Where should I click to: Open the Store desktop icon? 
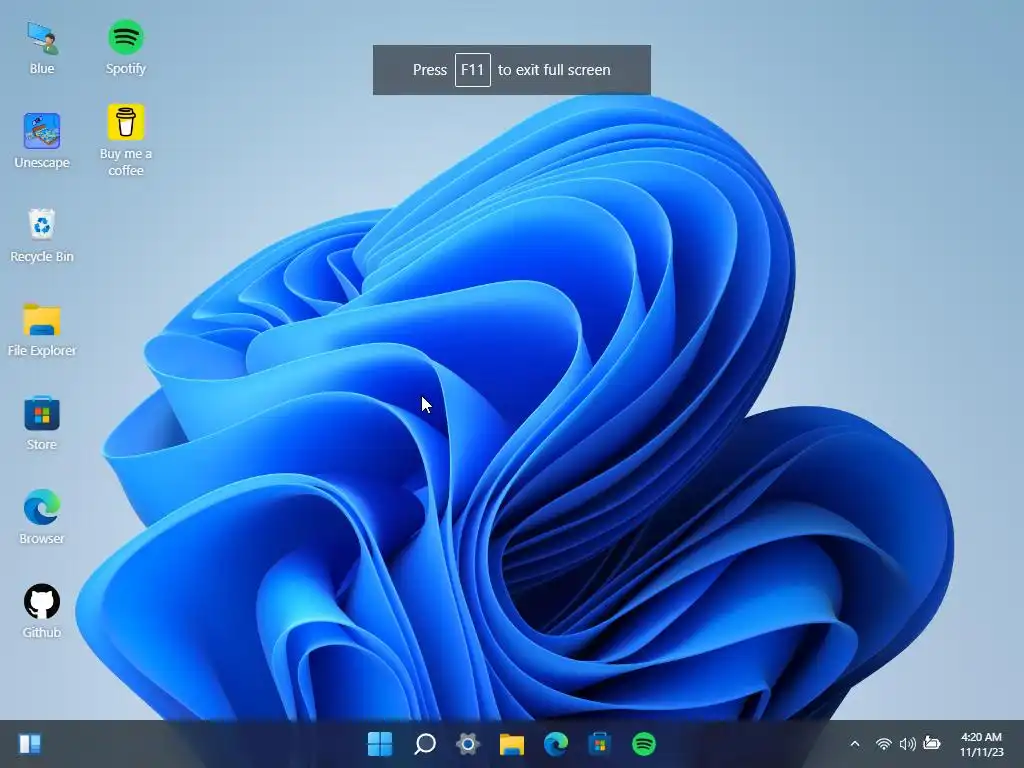click(x=42, y=423)
